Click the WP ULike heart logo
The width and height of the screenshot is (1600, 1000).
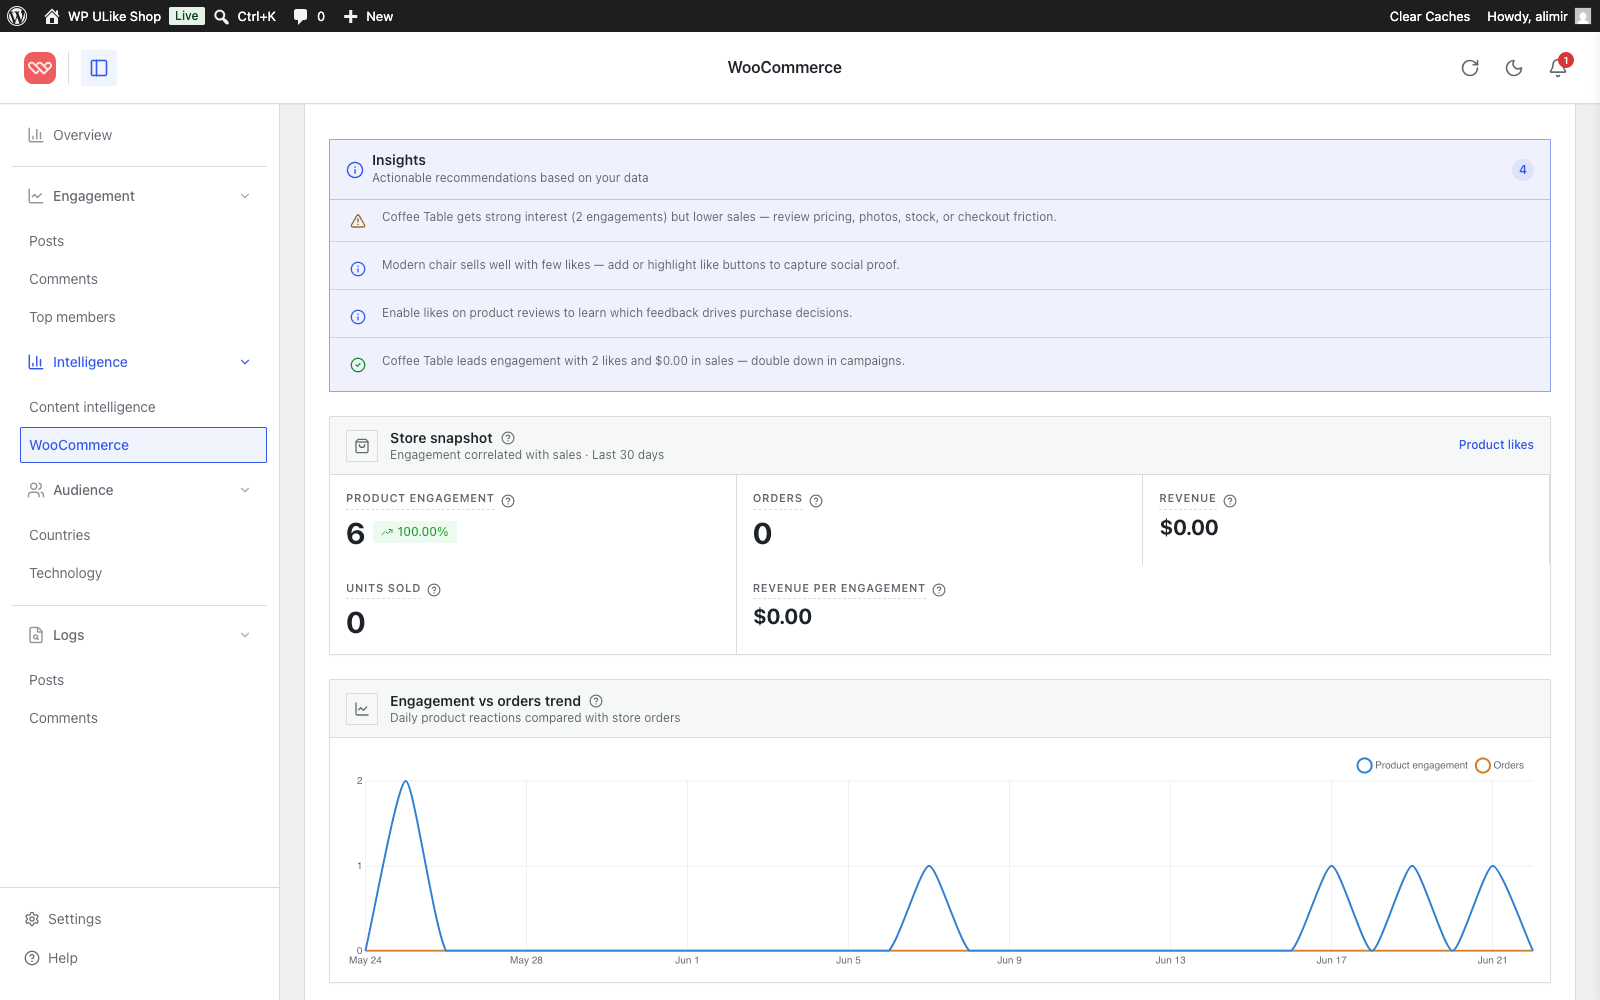pos(40,68)
